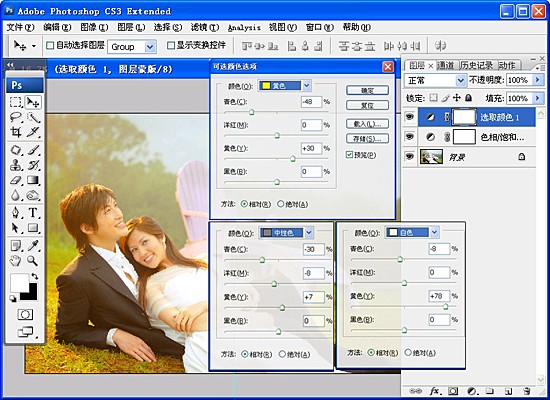550x400 pixels.
Task: Select the Eyedropper tool
Action: point(33,246)
